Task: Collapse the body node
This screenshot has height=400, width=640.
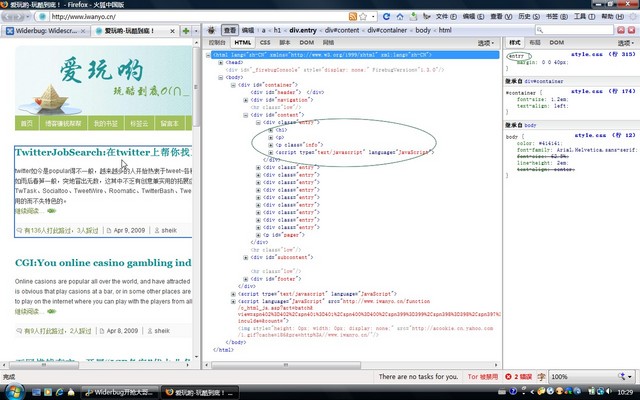Action: pyautogui.click(x=220, y=77)
